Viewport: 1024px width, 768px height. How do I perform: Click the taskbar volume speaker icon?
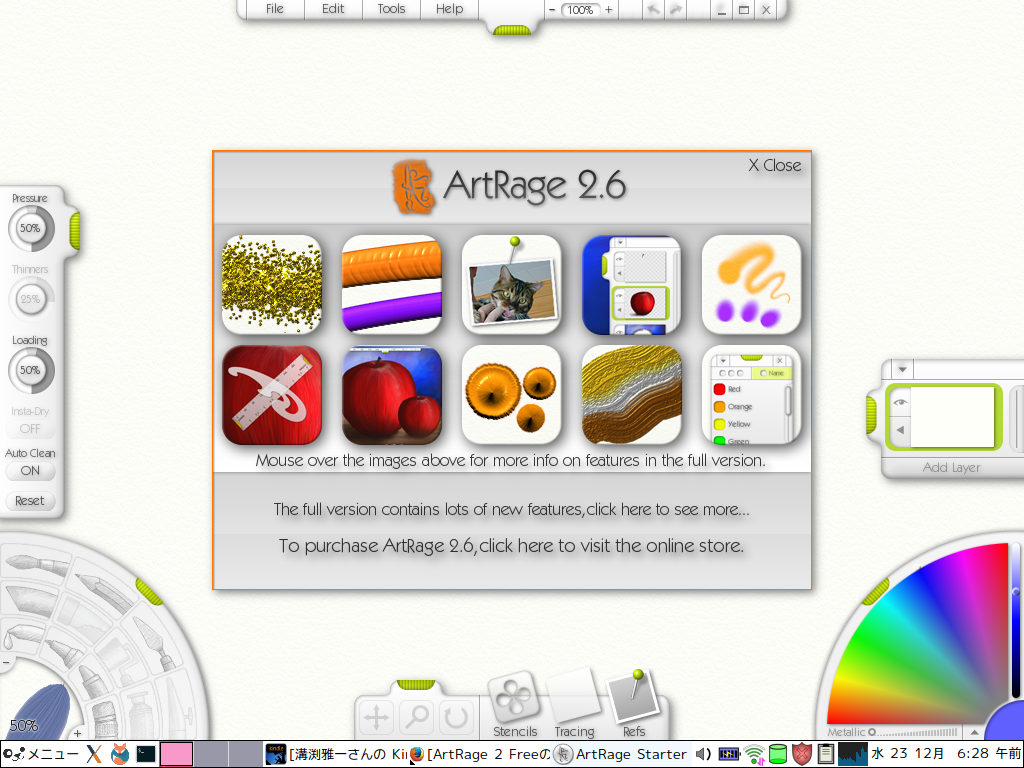[x=703, y=754]
